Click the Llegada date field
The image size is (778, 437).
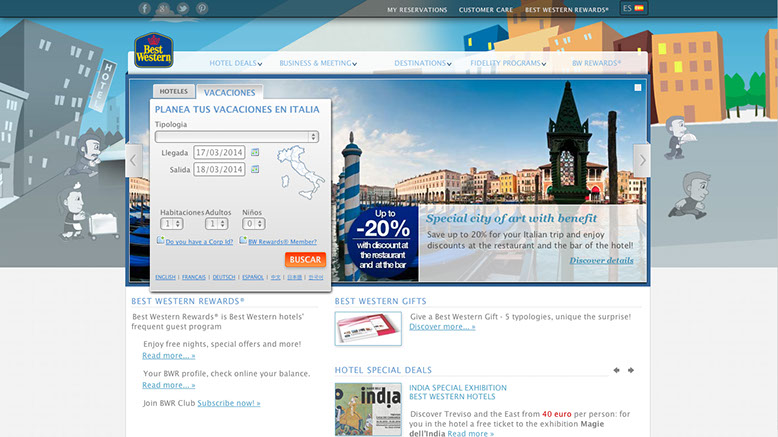[x=219, y=152]
